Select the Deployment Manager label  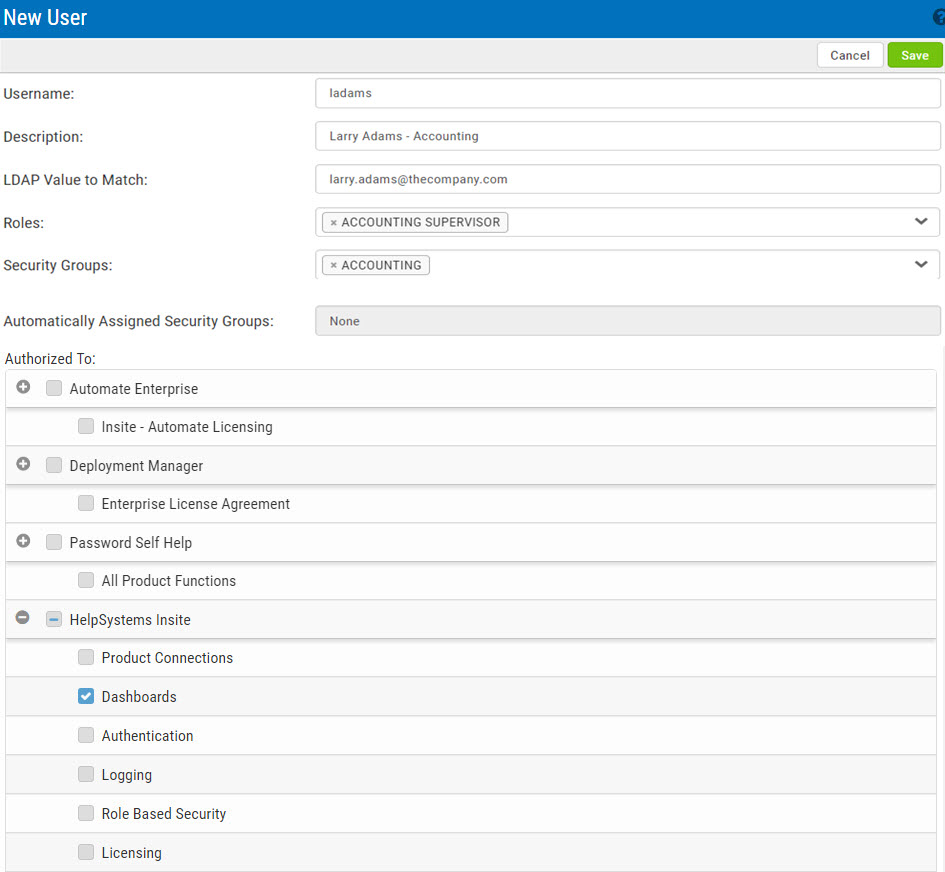(x=136, y=466)
